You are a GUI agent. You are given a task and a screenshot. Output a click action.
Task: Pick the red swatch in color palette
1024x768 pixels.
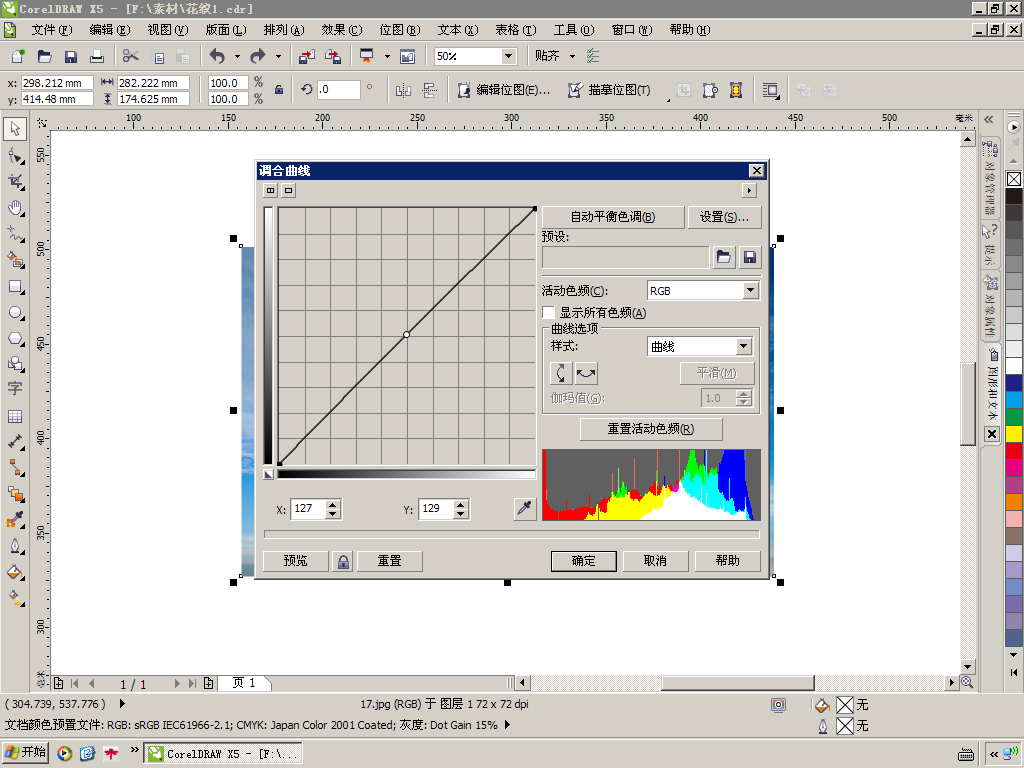tap(1014, 450)
